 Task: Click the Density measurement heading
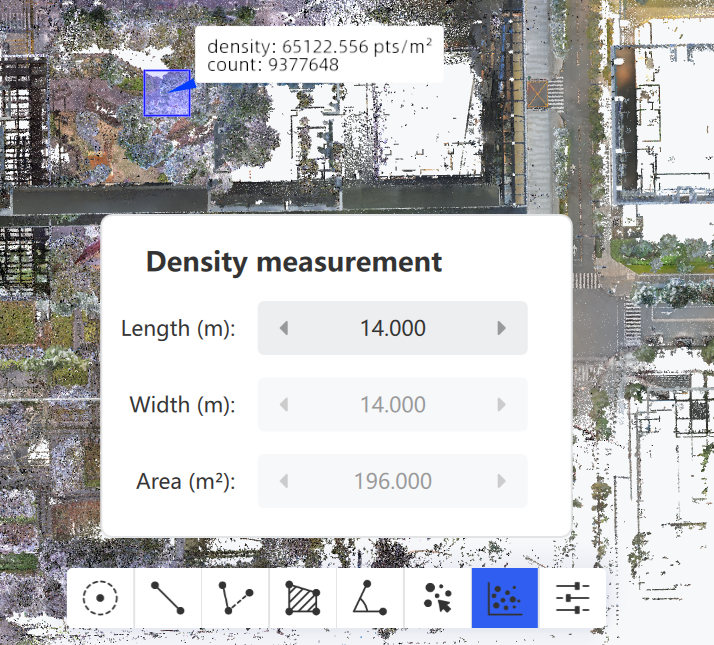coord(294,262)
